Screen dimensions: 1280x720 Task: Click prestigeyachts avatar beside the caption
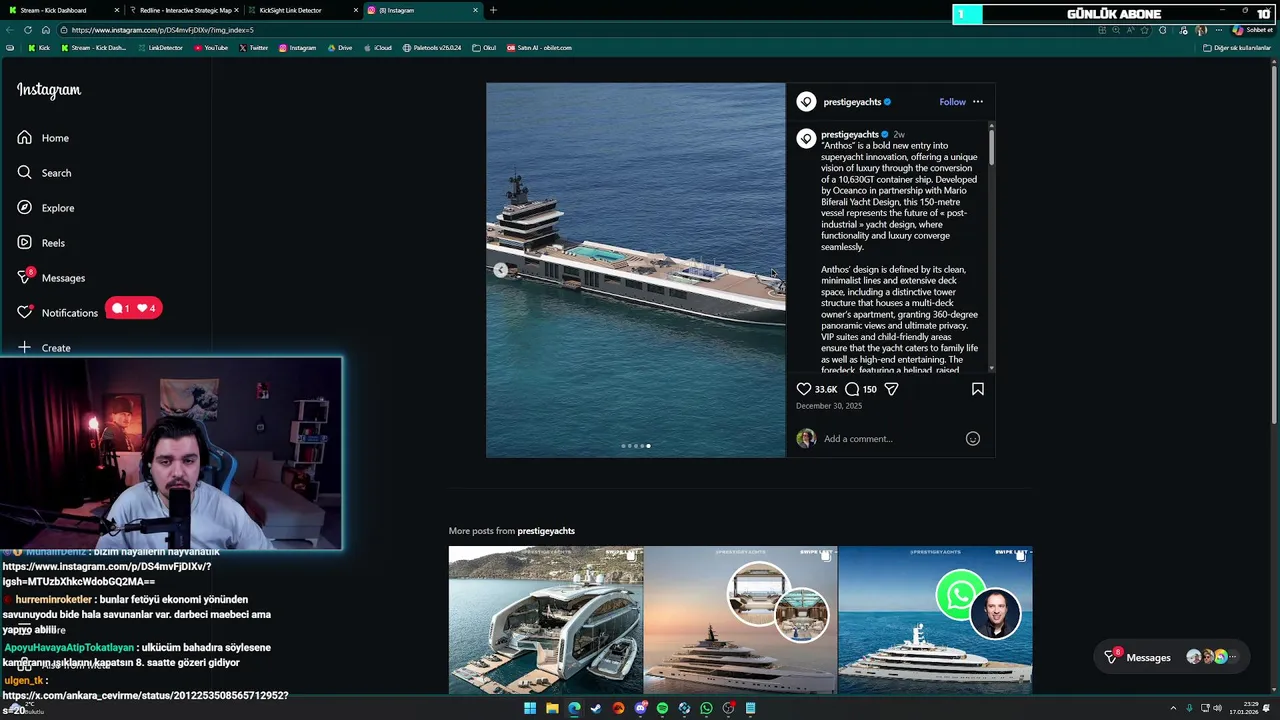[806, 139]
